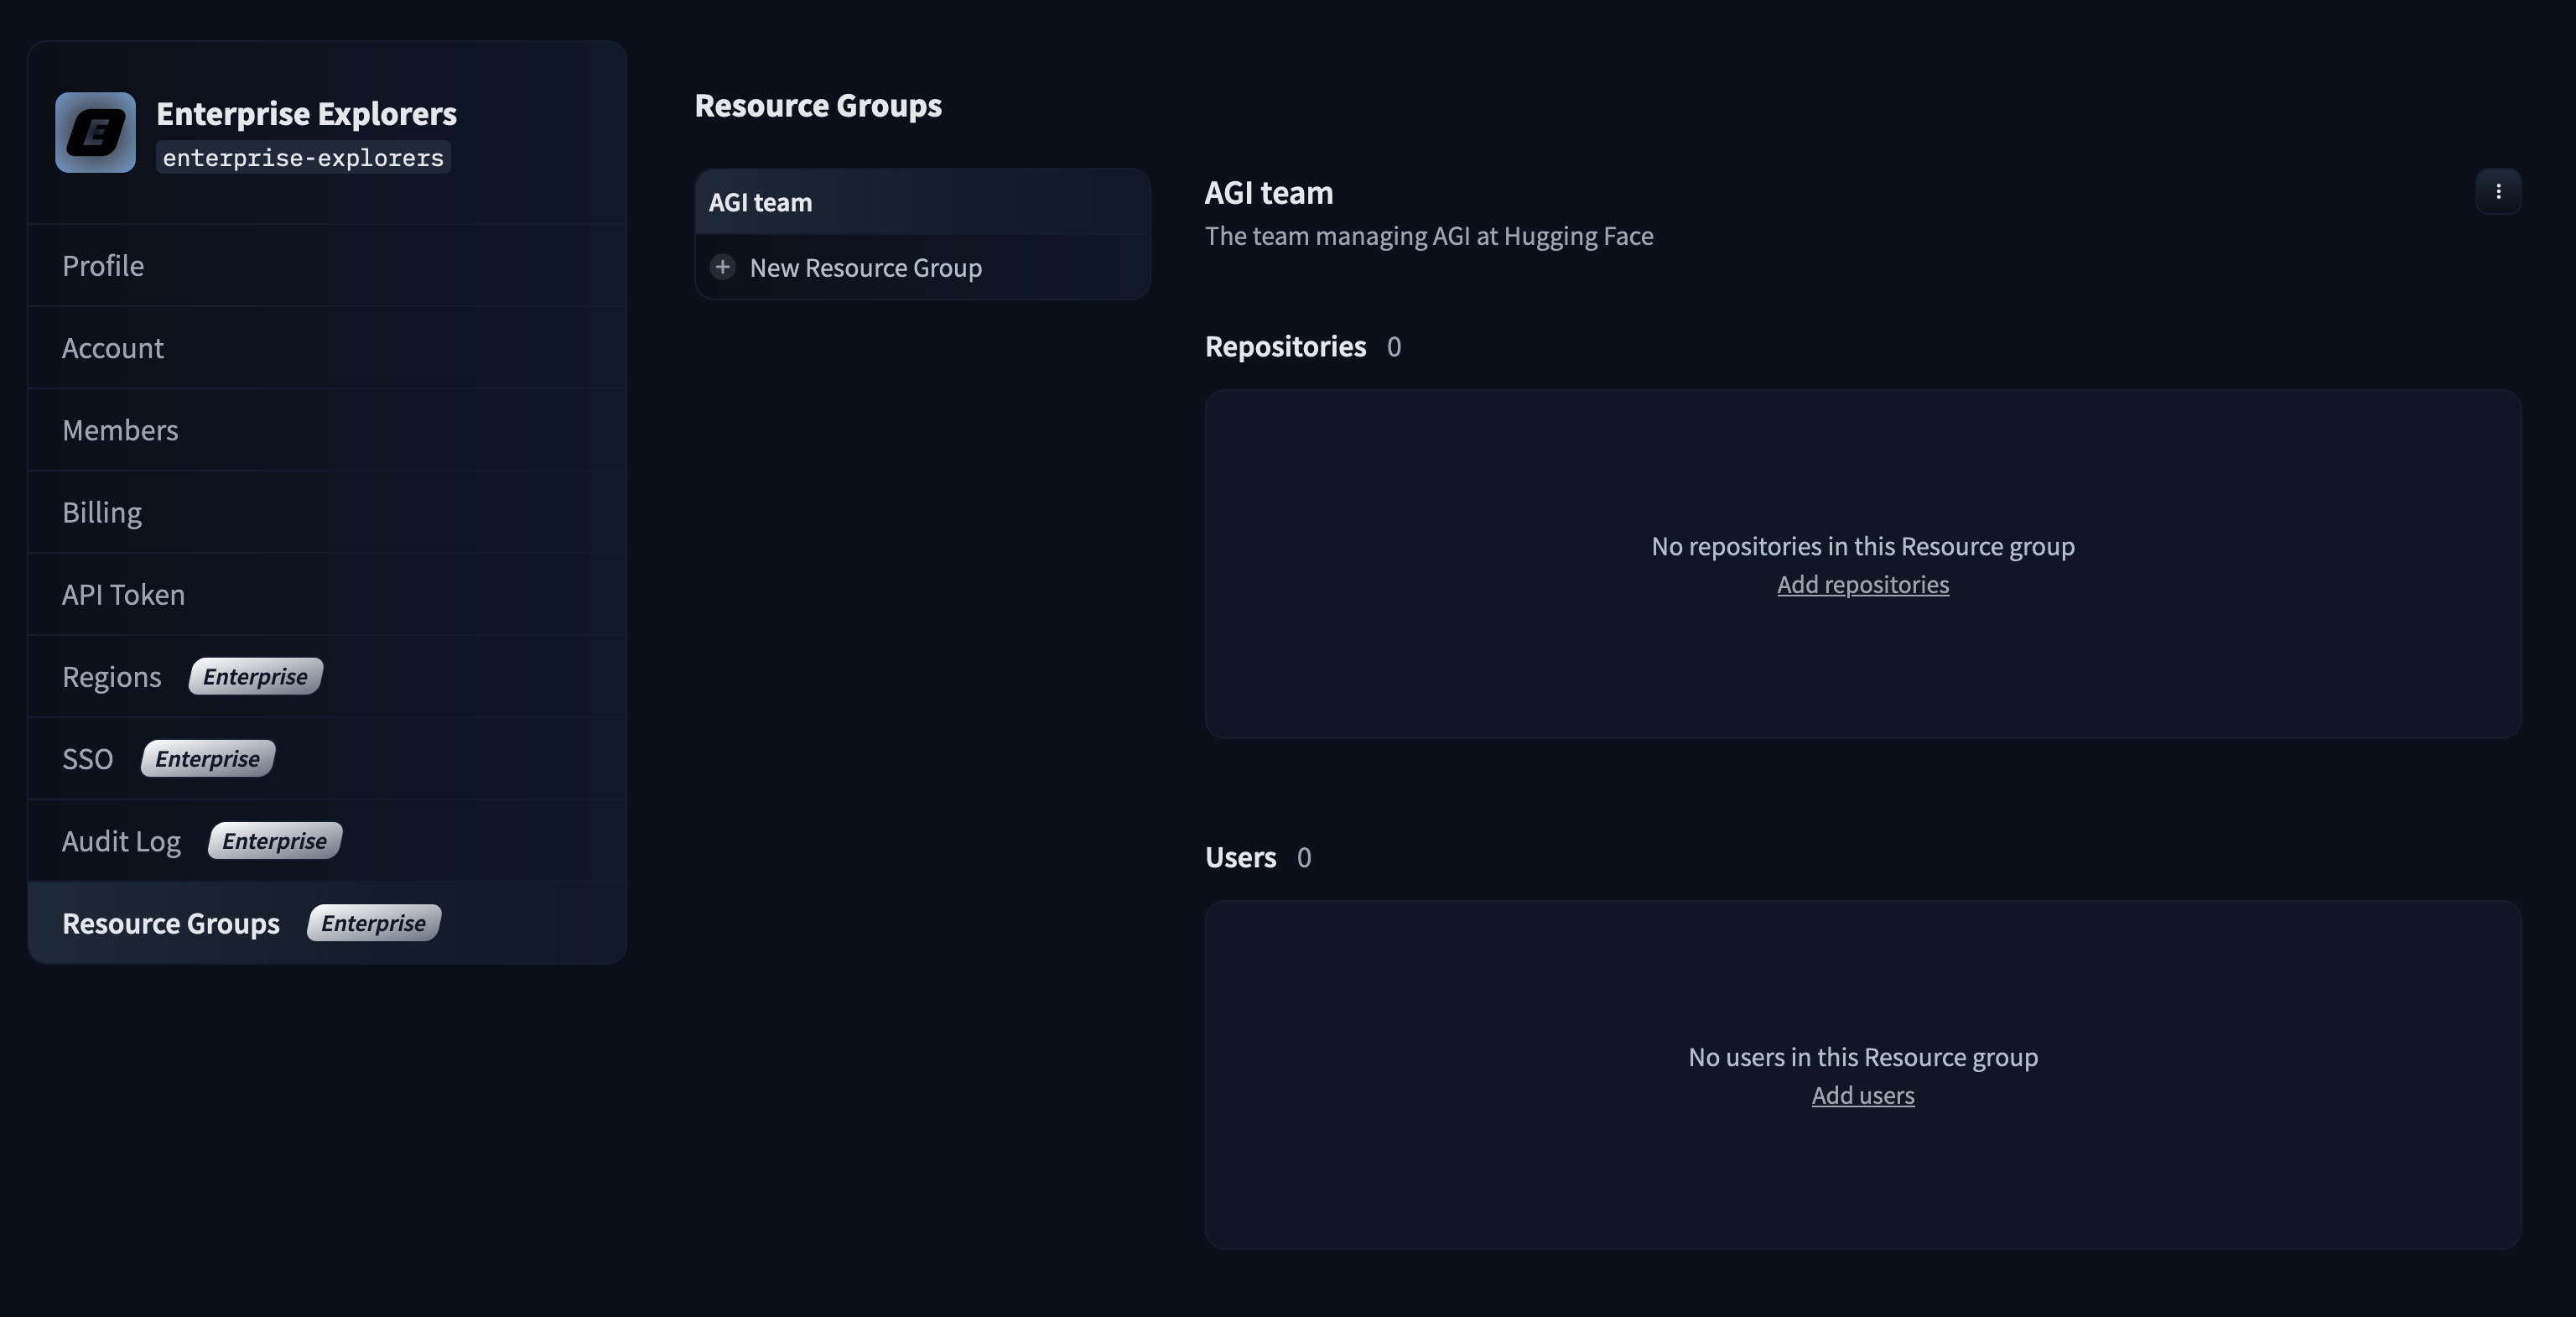Open the Profile settings page
Viewport: 2576px width, 1317px height.
tap(103, 265)
